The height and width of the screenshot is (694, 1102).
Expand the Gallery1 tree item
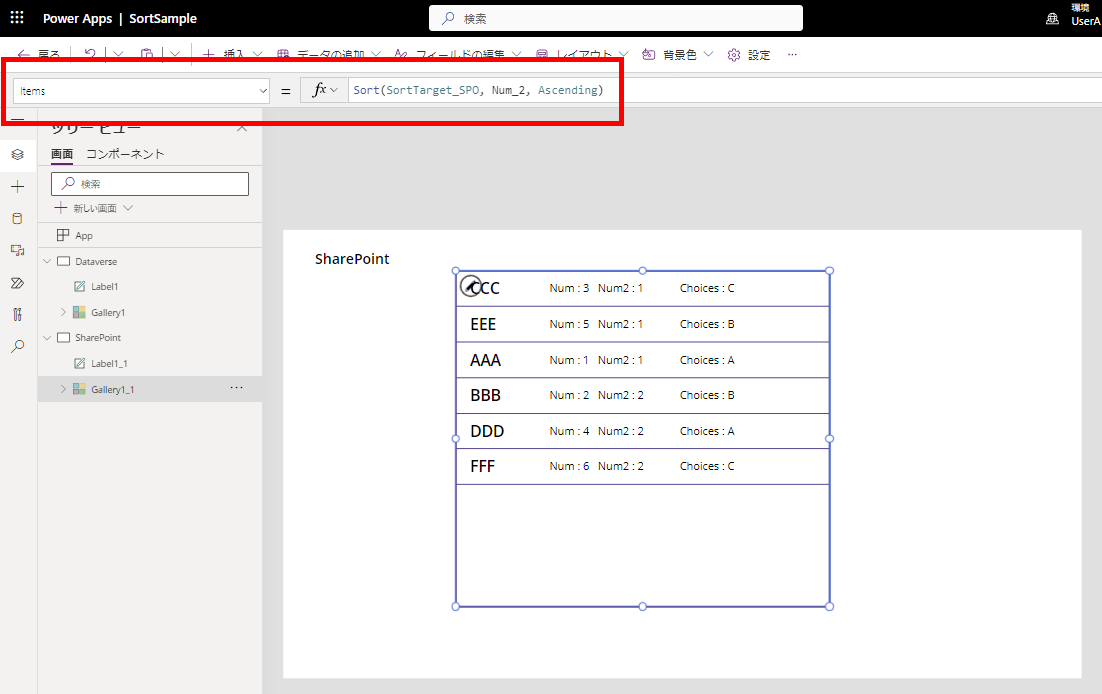(63, 313)
